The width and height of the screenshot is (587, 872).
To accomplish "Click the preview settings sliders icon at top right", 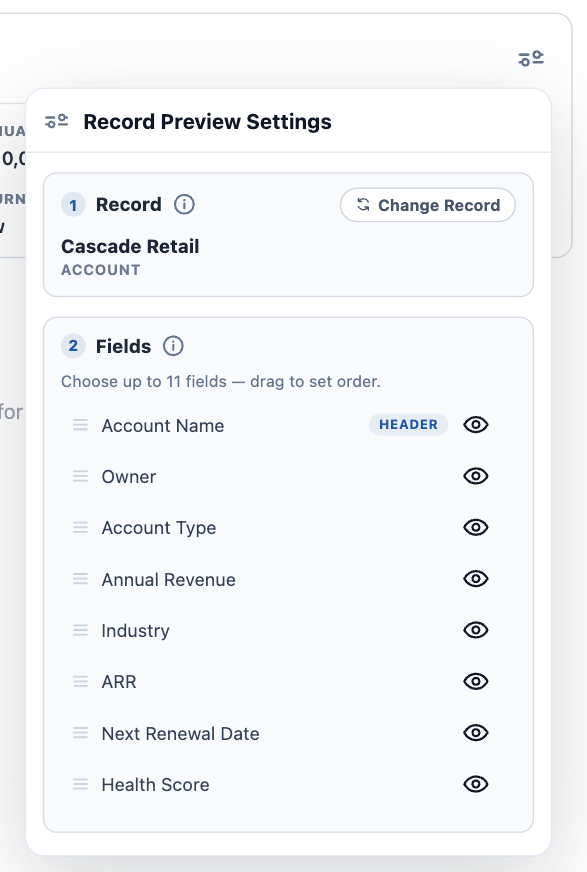I will tap(531, 58).
